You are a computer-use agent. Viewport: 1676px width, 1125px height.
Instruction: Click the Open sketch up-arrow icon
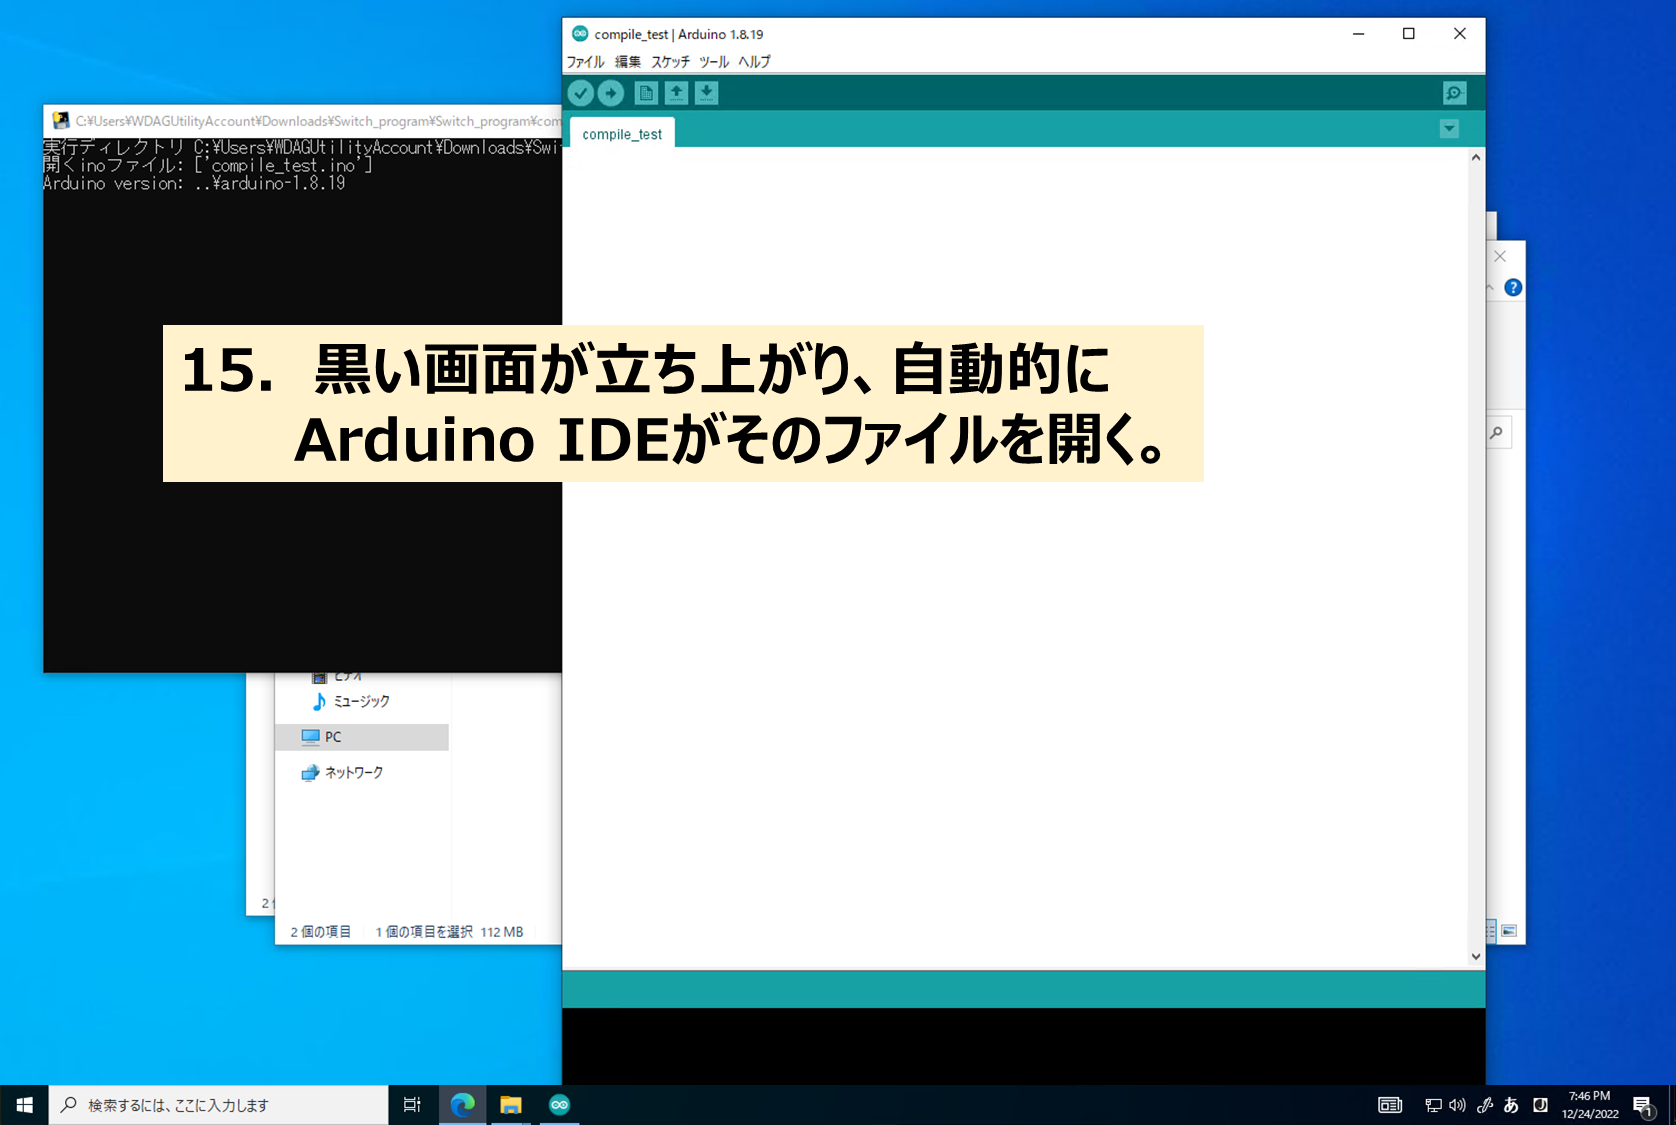click(677, 93)
